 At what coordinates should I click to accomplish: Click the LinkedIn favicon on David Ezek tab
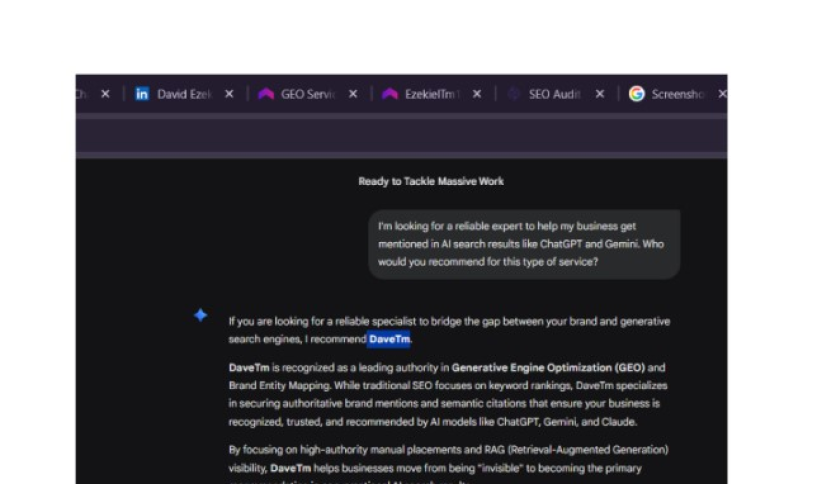(142, 94)
